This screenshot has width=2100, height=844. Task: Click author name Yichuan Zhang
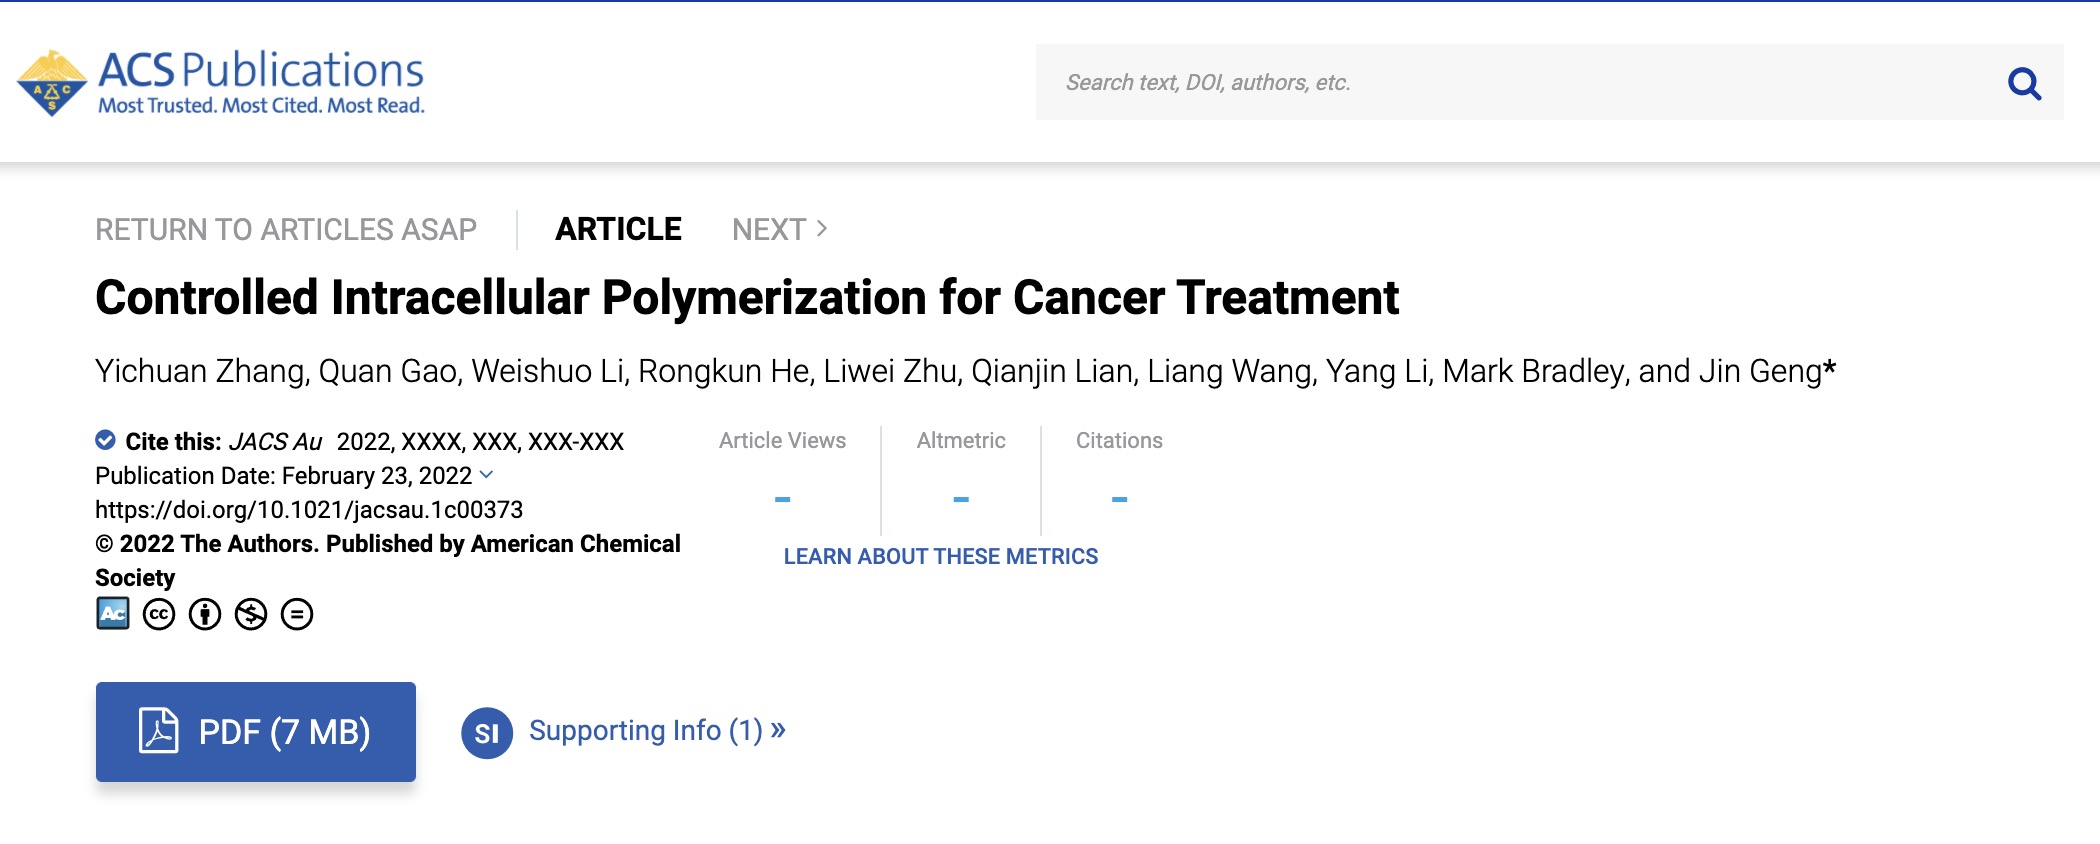(x=200, y=371)
